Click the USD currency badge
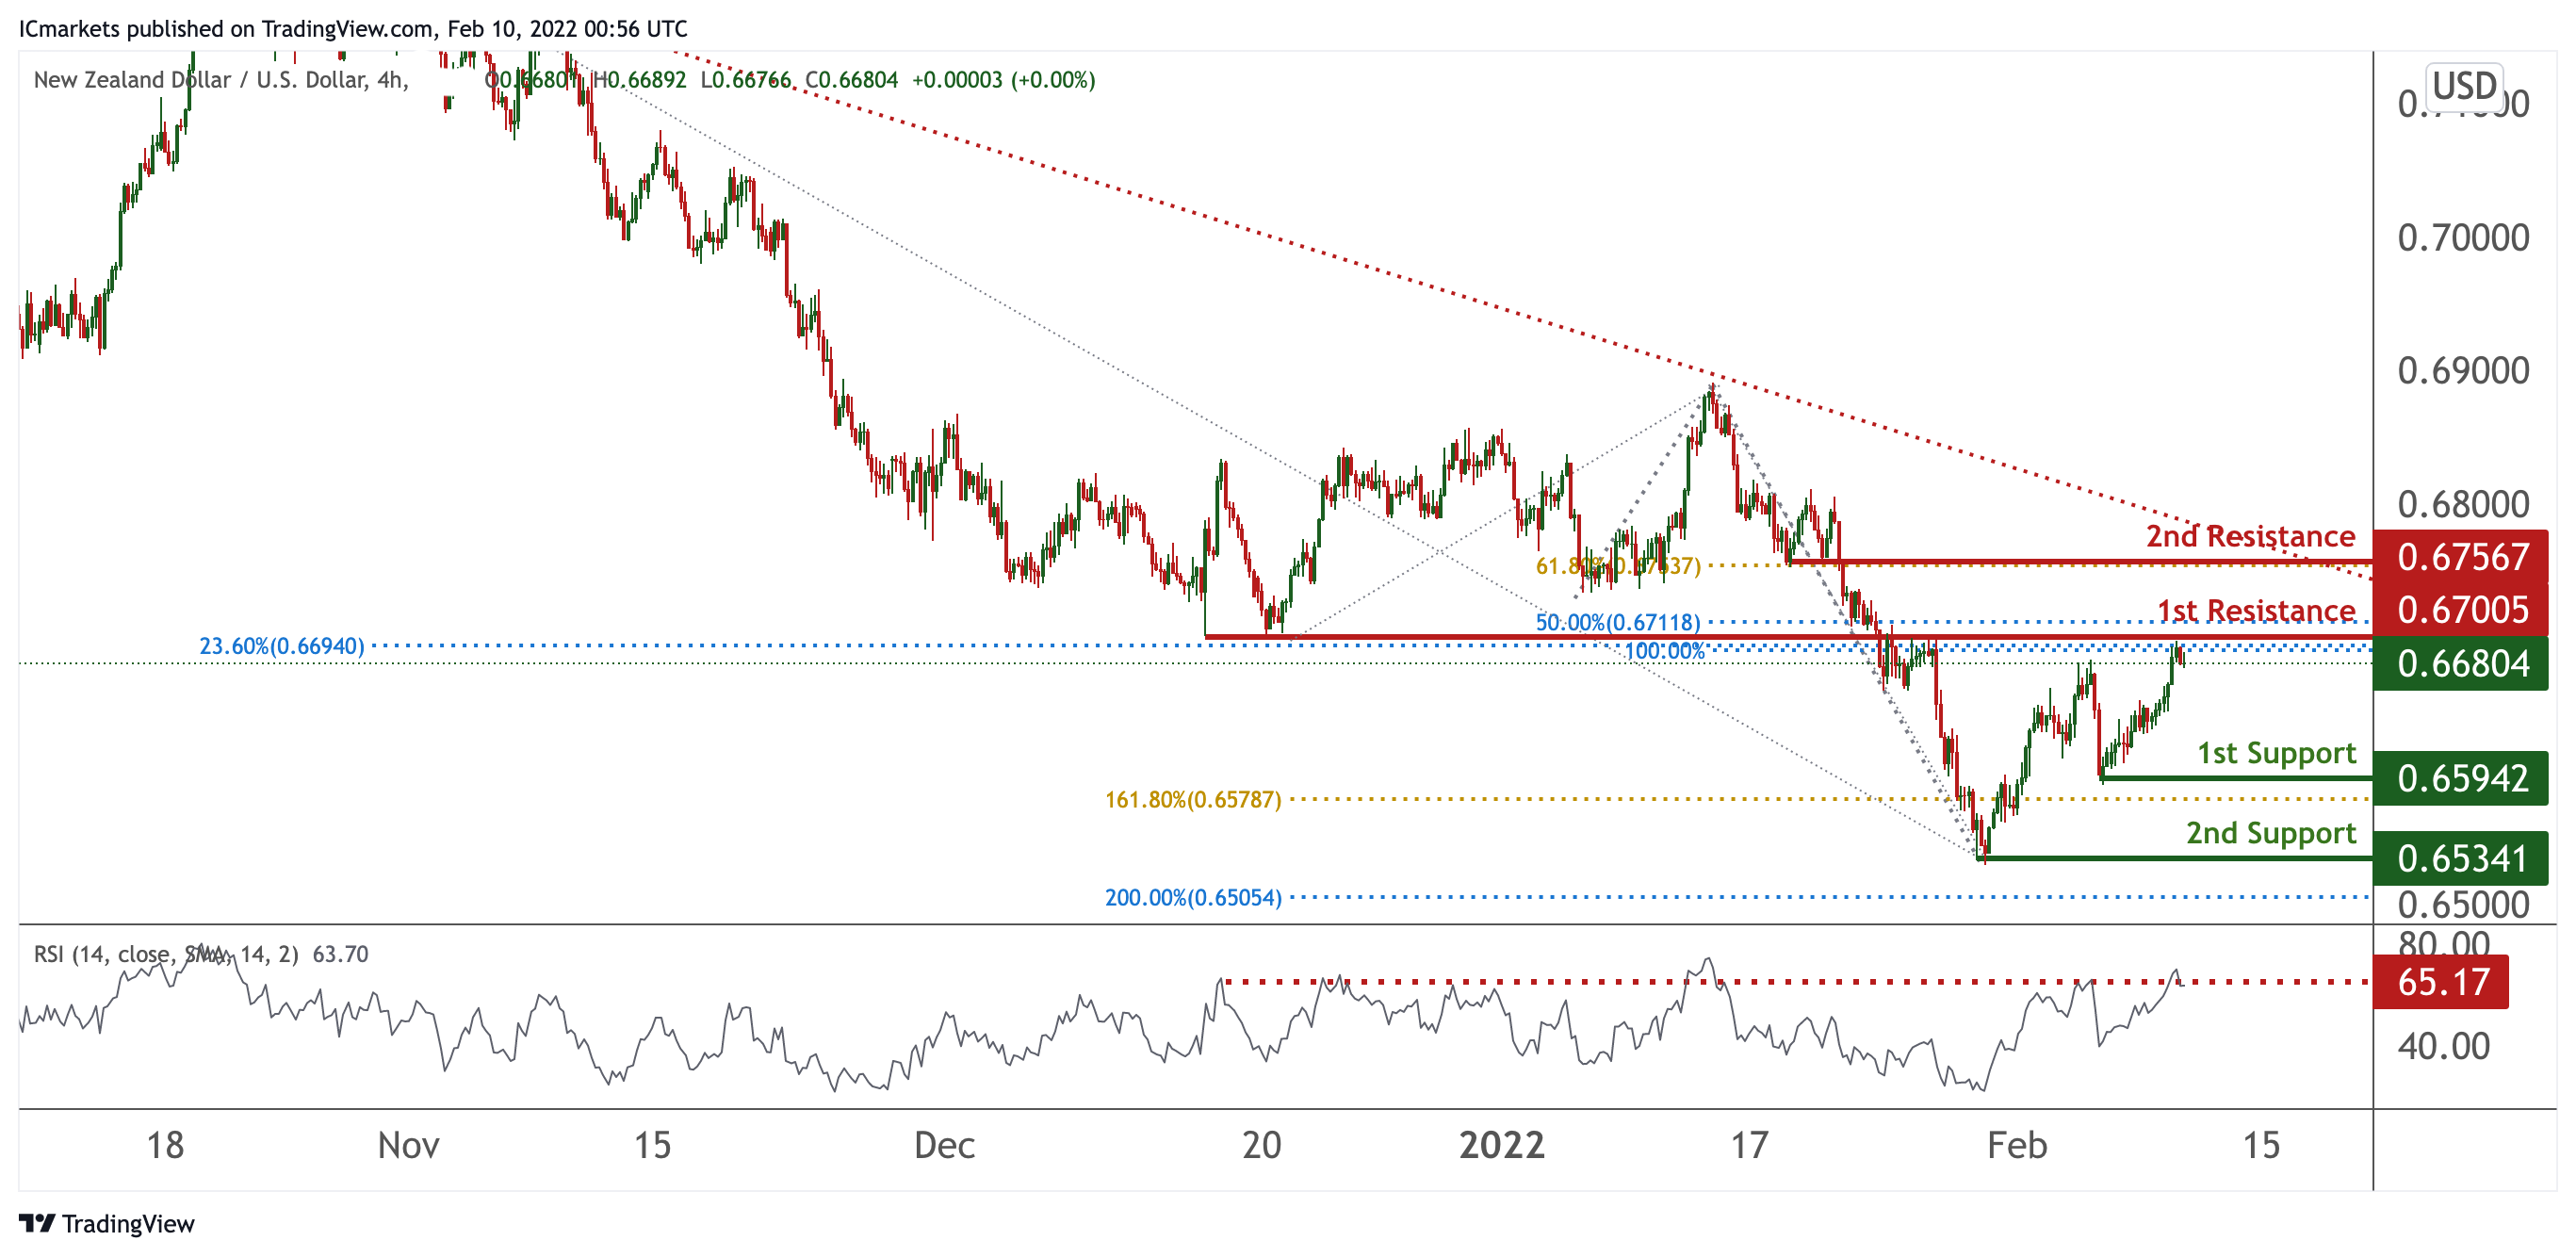The width and height of the screenshot is (2576, 1257). point(2464,86)
